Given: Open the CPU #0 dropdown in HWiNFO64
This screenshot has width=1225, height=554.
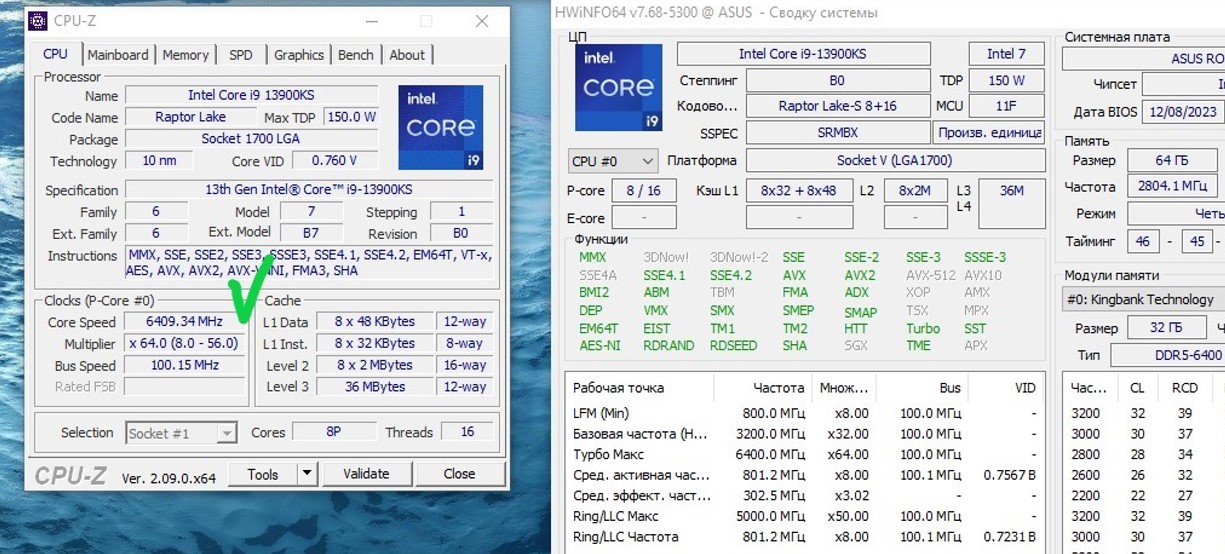Looking at the screenshot, I should 613,160.
